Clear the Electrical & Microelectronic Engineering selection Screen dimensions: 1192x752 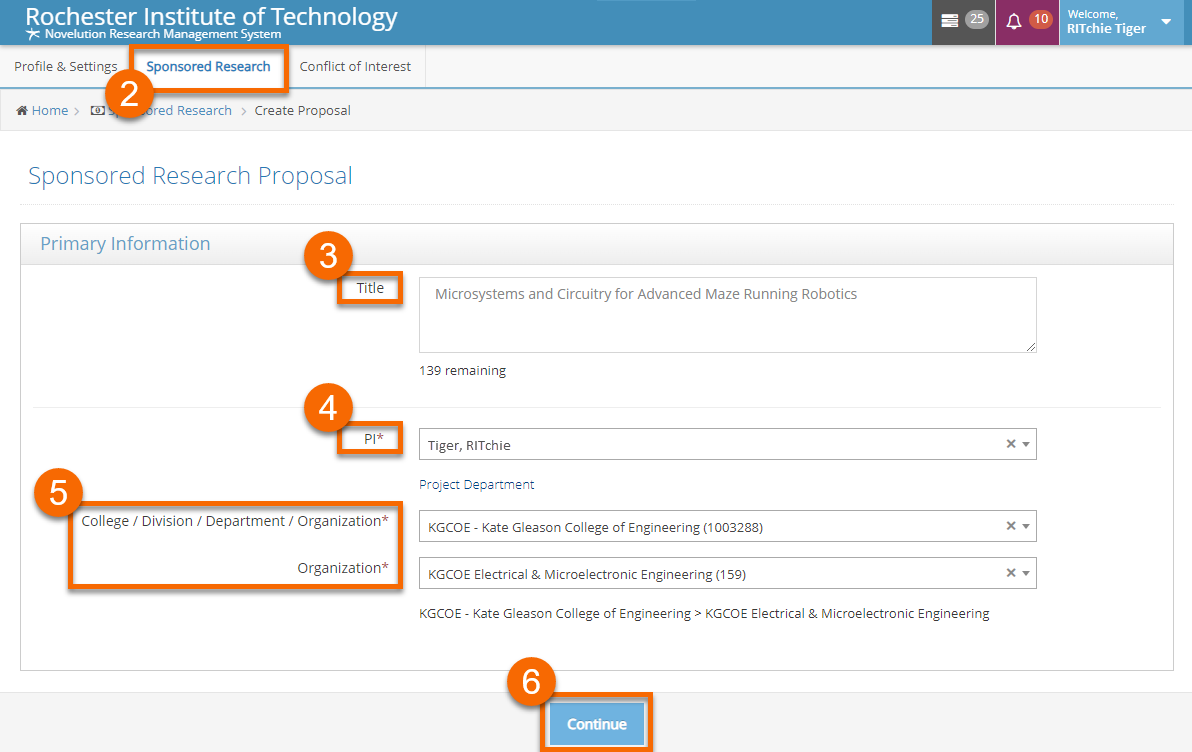click(x=1011, y=573)
